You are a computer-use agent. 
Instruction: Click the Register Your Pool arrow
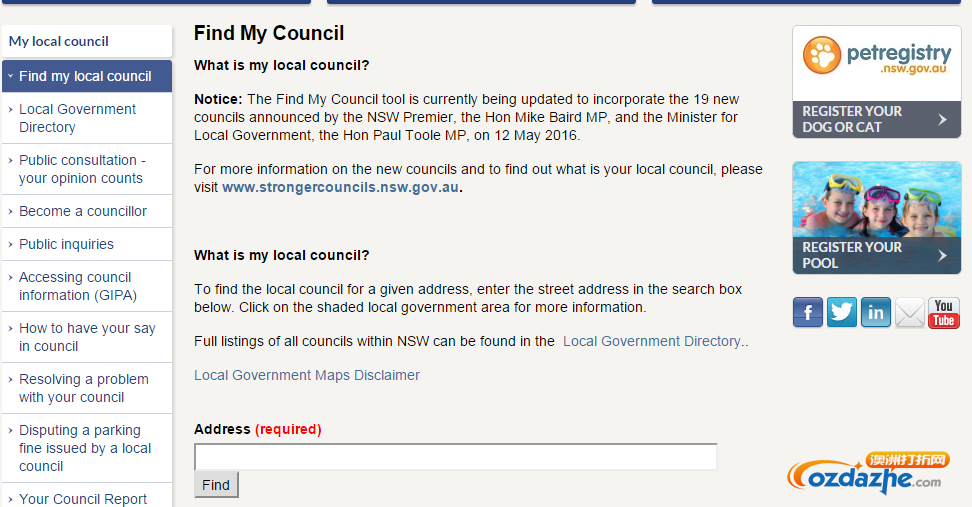click(942, 256)
